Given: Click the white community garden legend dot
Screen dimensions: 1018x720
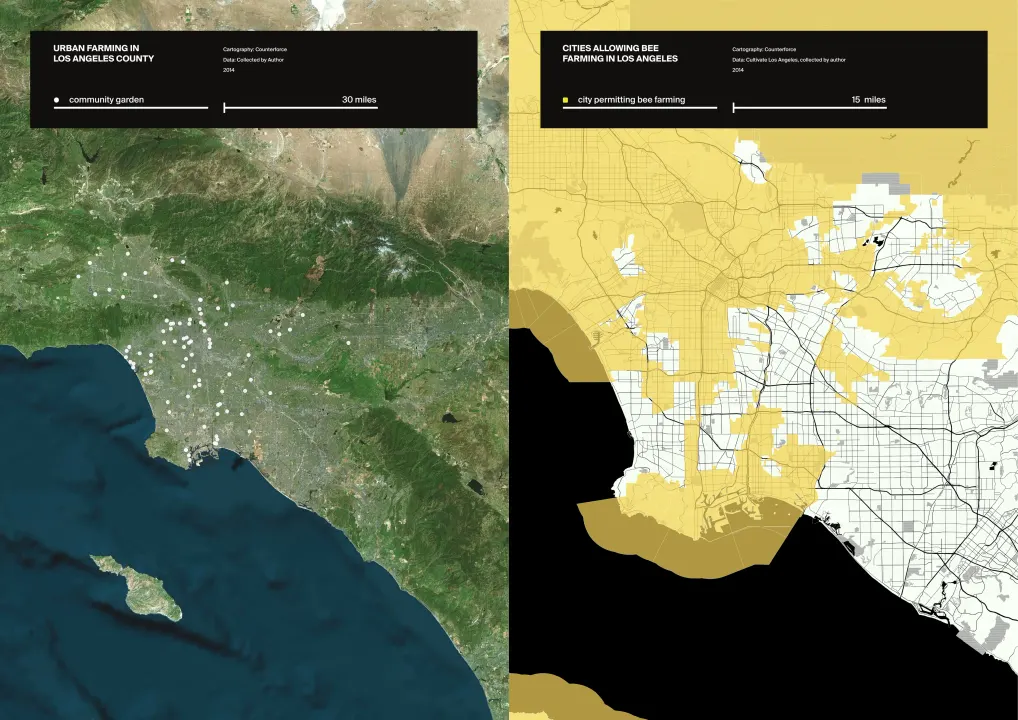Looking at the screenshot, I should pyautogui.click(x=56, y=100).
